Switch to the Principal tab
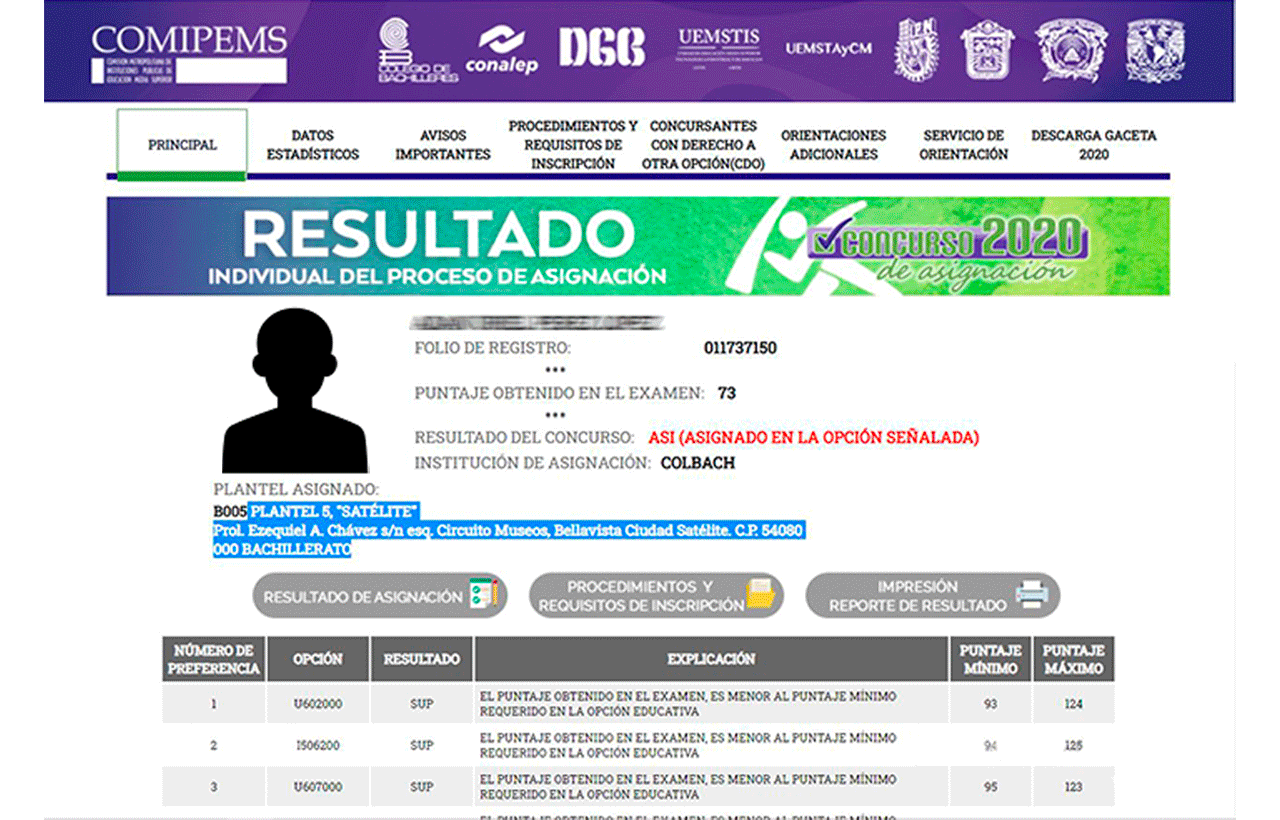The image size is (1280, 820). 180,143
